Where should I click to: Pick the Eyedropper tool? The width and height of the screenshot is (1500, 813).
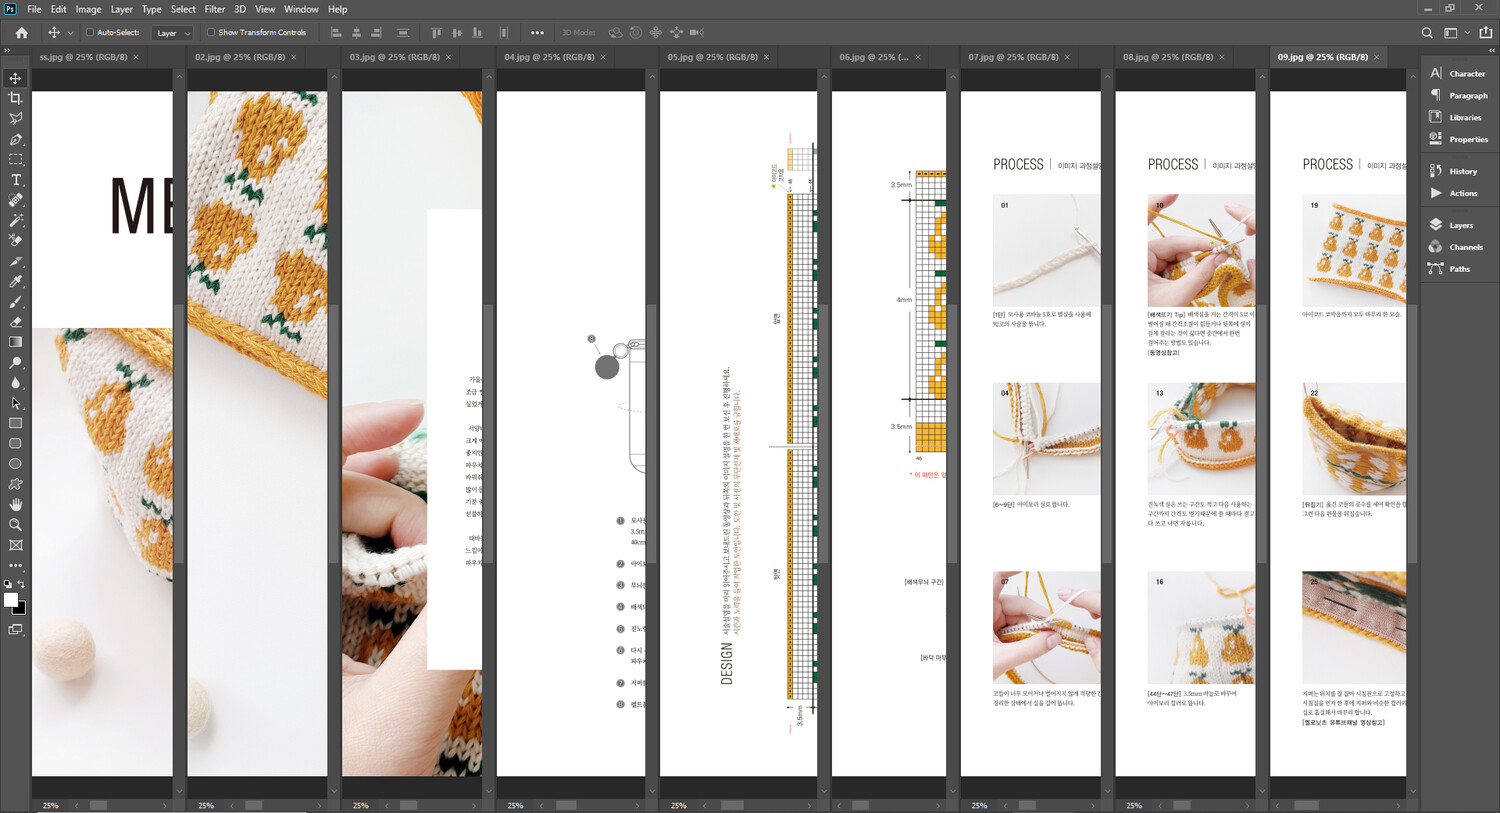(15, 282)
